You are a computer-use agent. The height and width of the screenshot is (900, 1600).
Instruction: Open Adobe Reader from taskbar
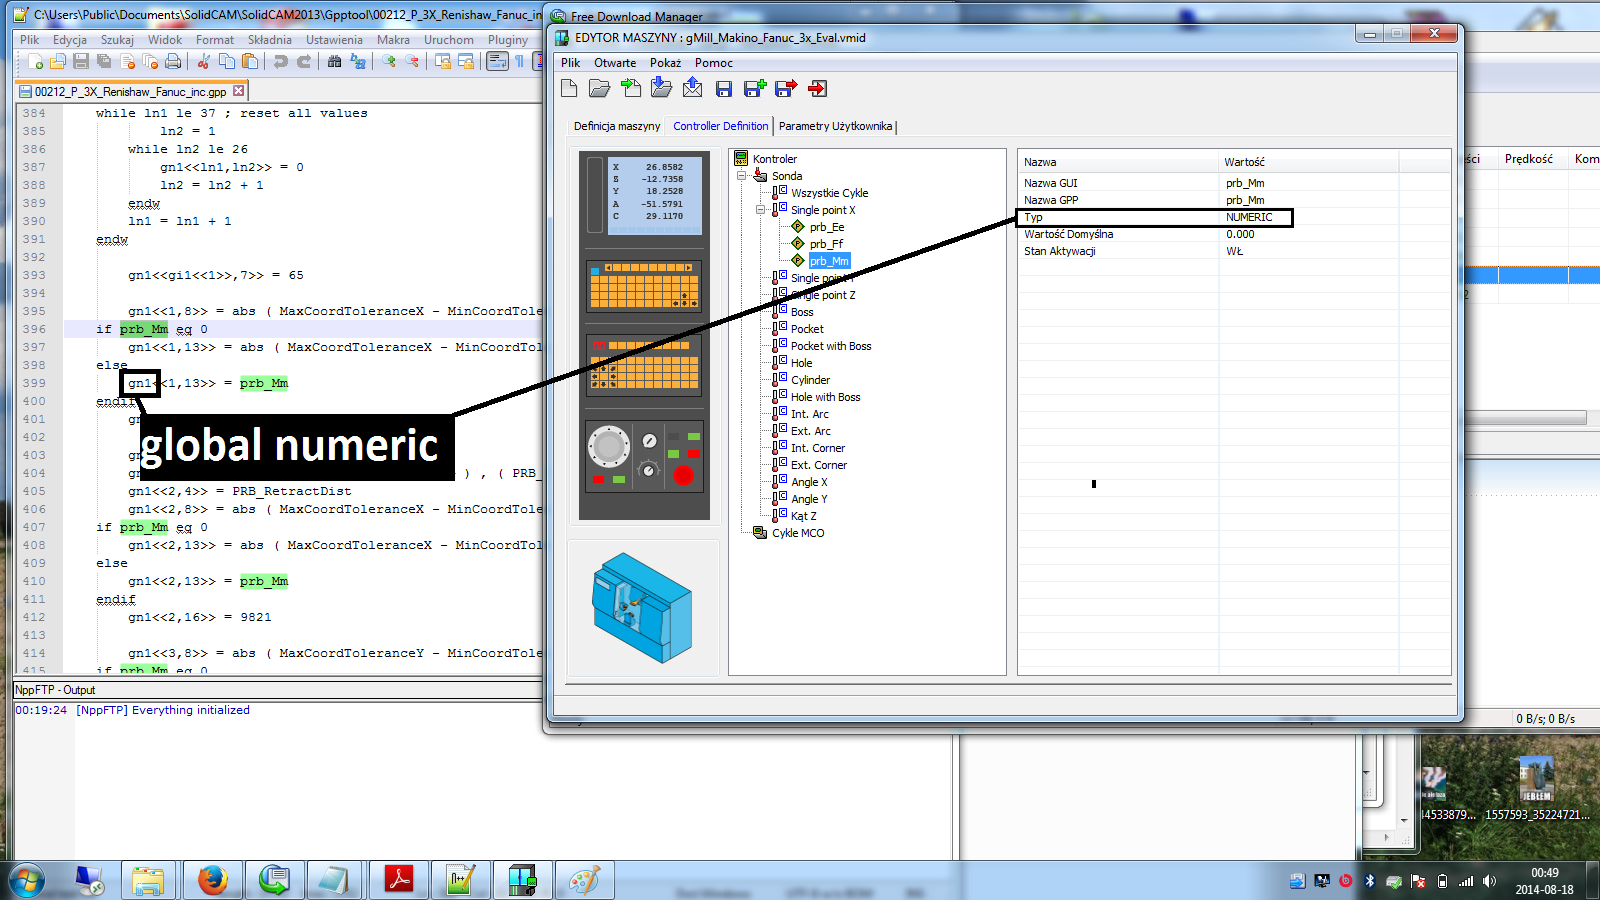pos(399,880)
